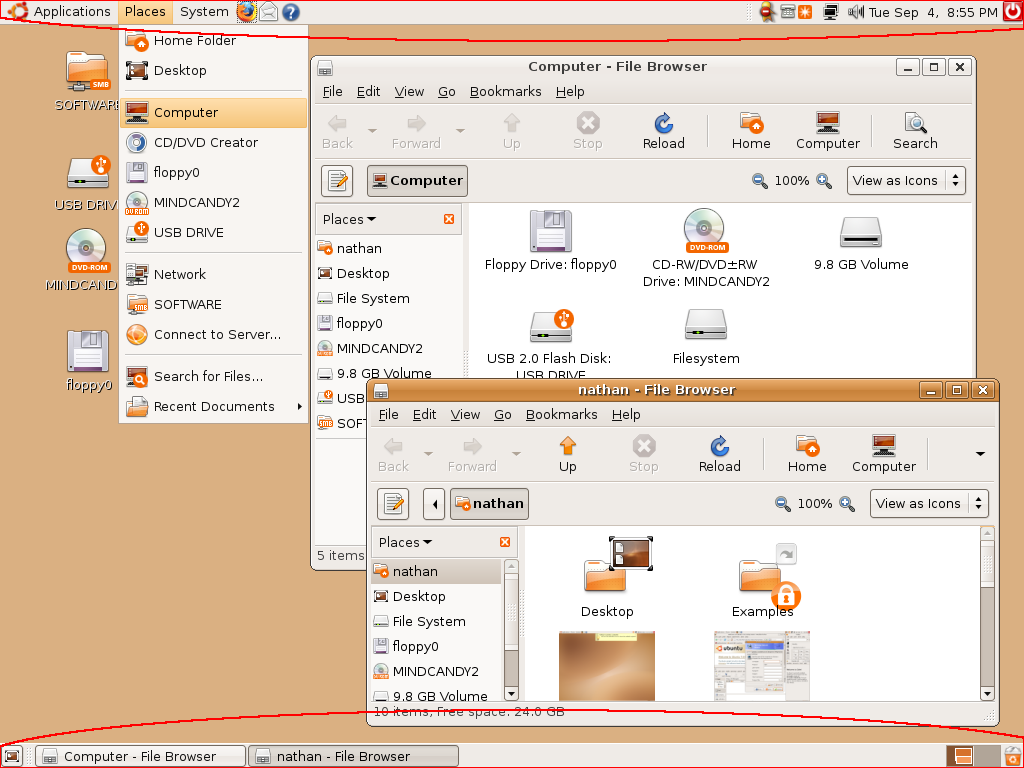This screenshot has height=768, width=1024.
Task: Switch to Computer - File Browser taskbar button
Action: (x=140, y=756)
